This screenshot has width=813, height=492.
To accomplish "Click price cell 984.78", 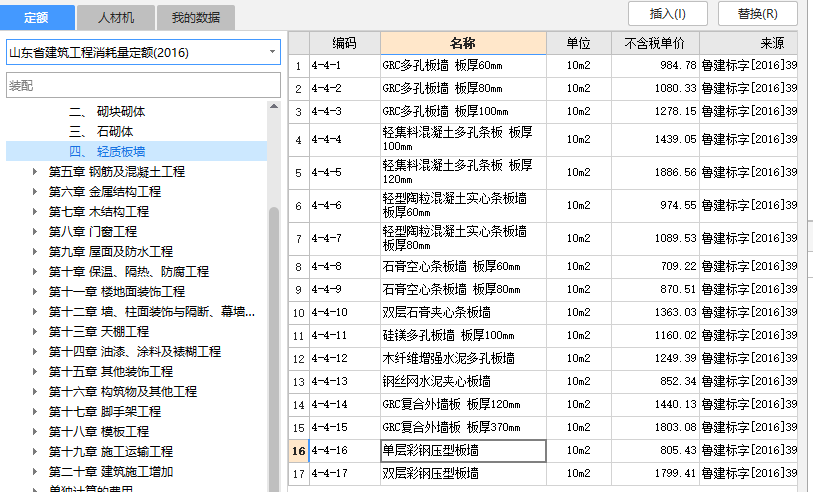I will [655, 66].
